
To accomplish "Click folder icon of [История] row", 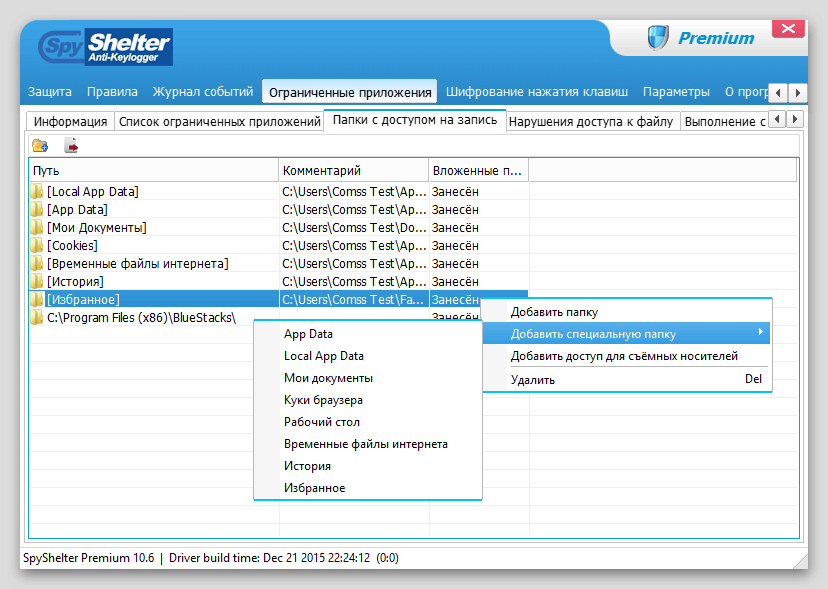I will coord(36,281).
